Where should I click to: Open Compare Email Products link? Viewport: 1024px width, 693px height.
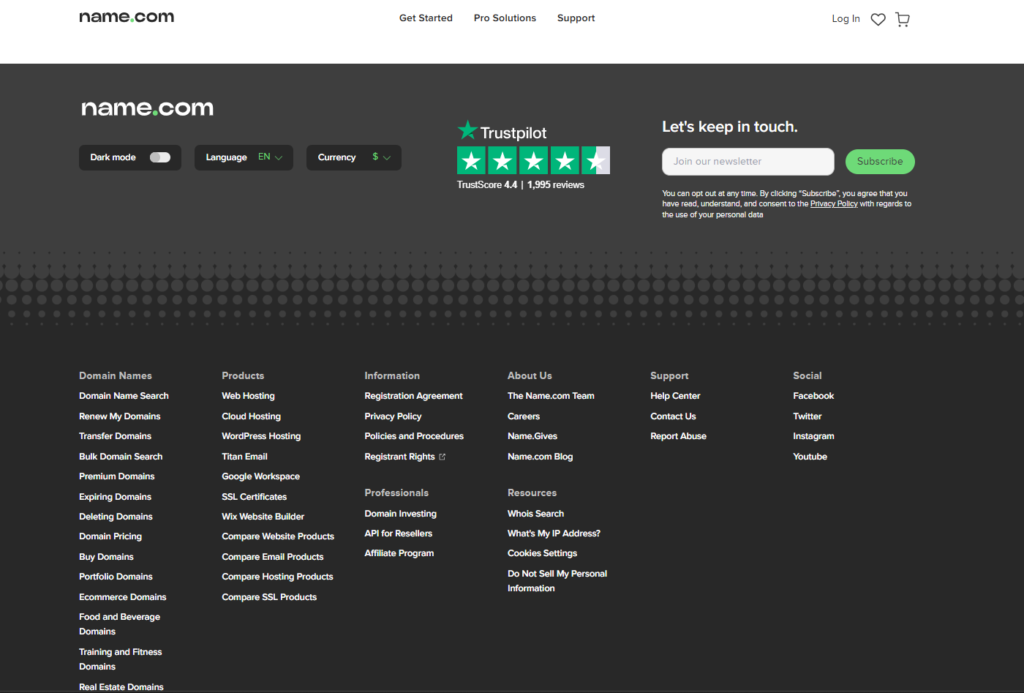[272, 556]
